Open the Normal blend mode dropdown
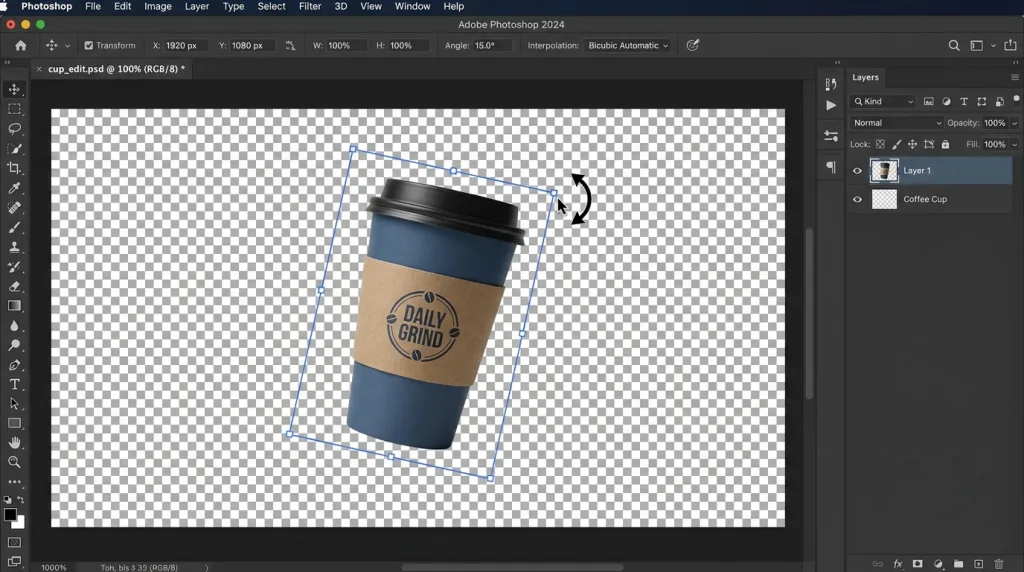1024x572 pixels. [x=896, y=123]
